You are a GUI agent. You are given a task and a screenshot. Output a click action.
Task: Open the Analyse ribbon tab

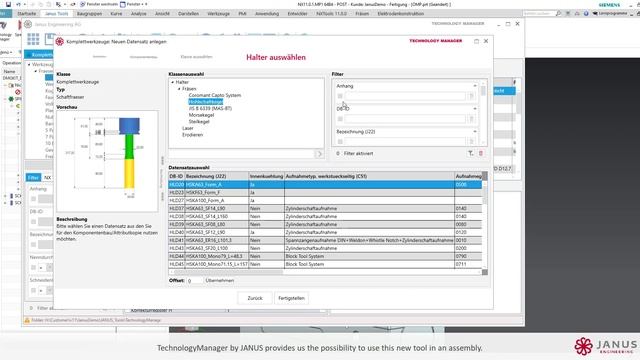[138, 13]
